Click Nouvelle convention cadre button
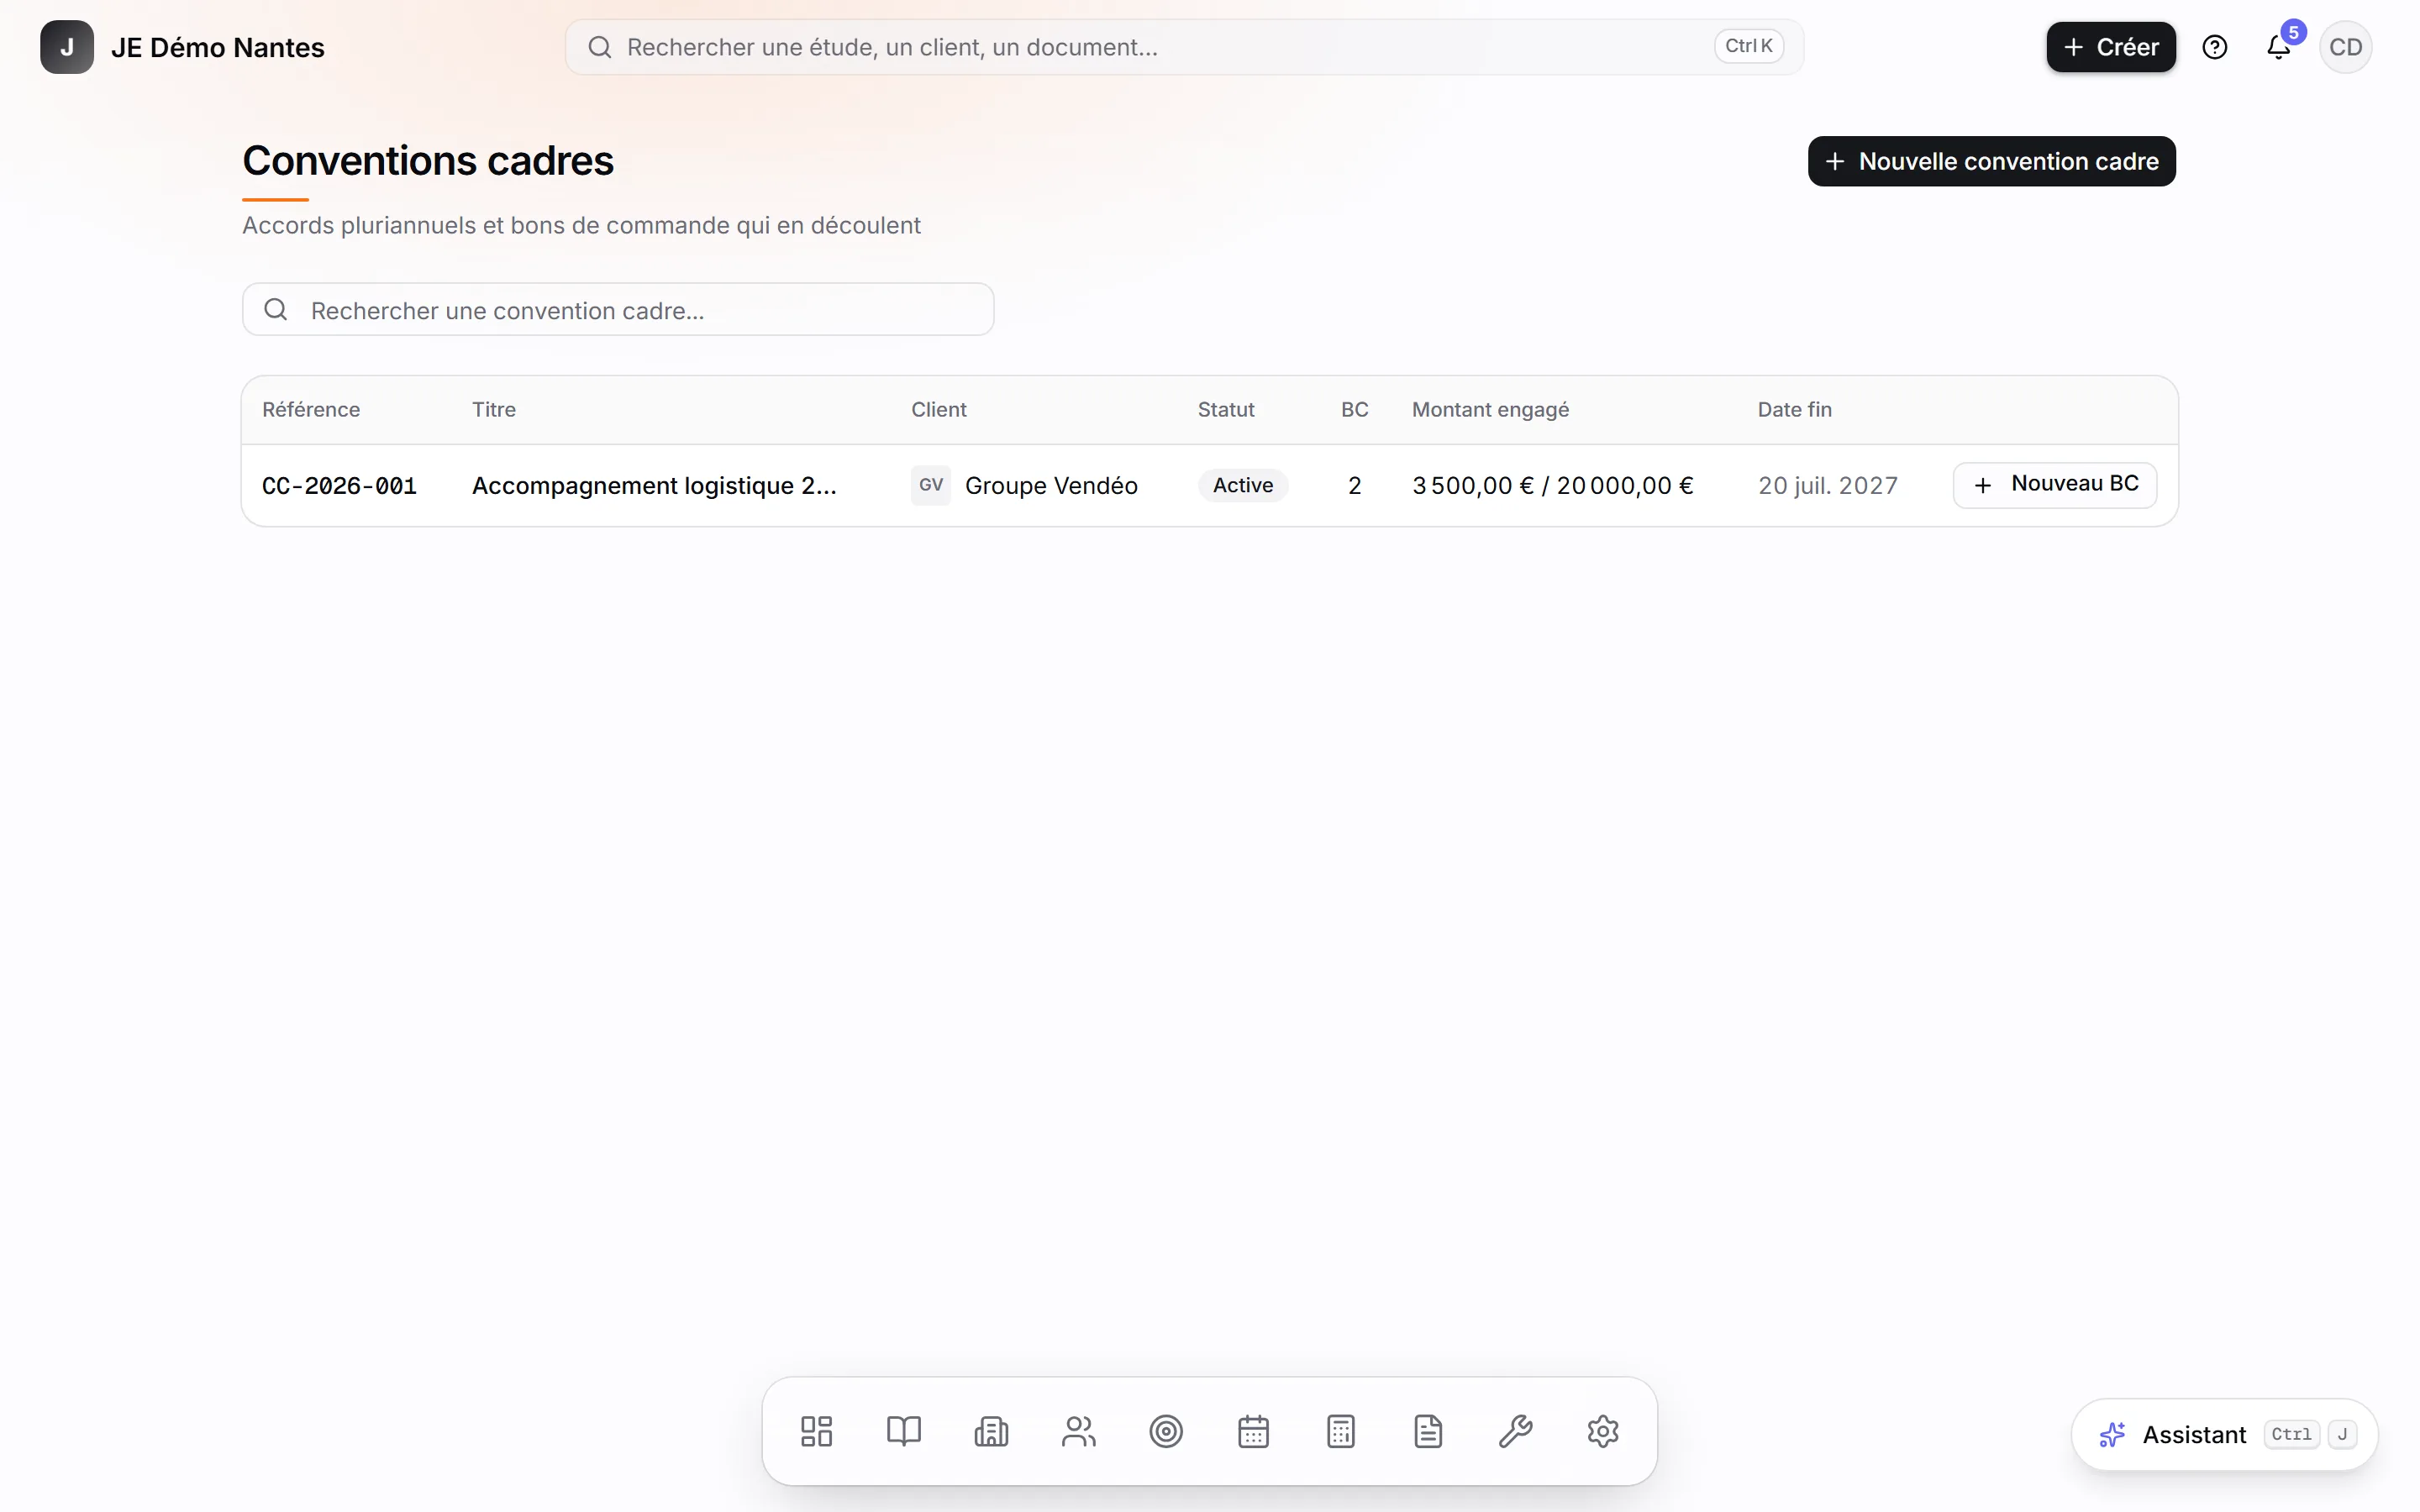The width and height of the screenshot is (2420, 1512). click(x=1991, y=161)
